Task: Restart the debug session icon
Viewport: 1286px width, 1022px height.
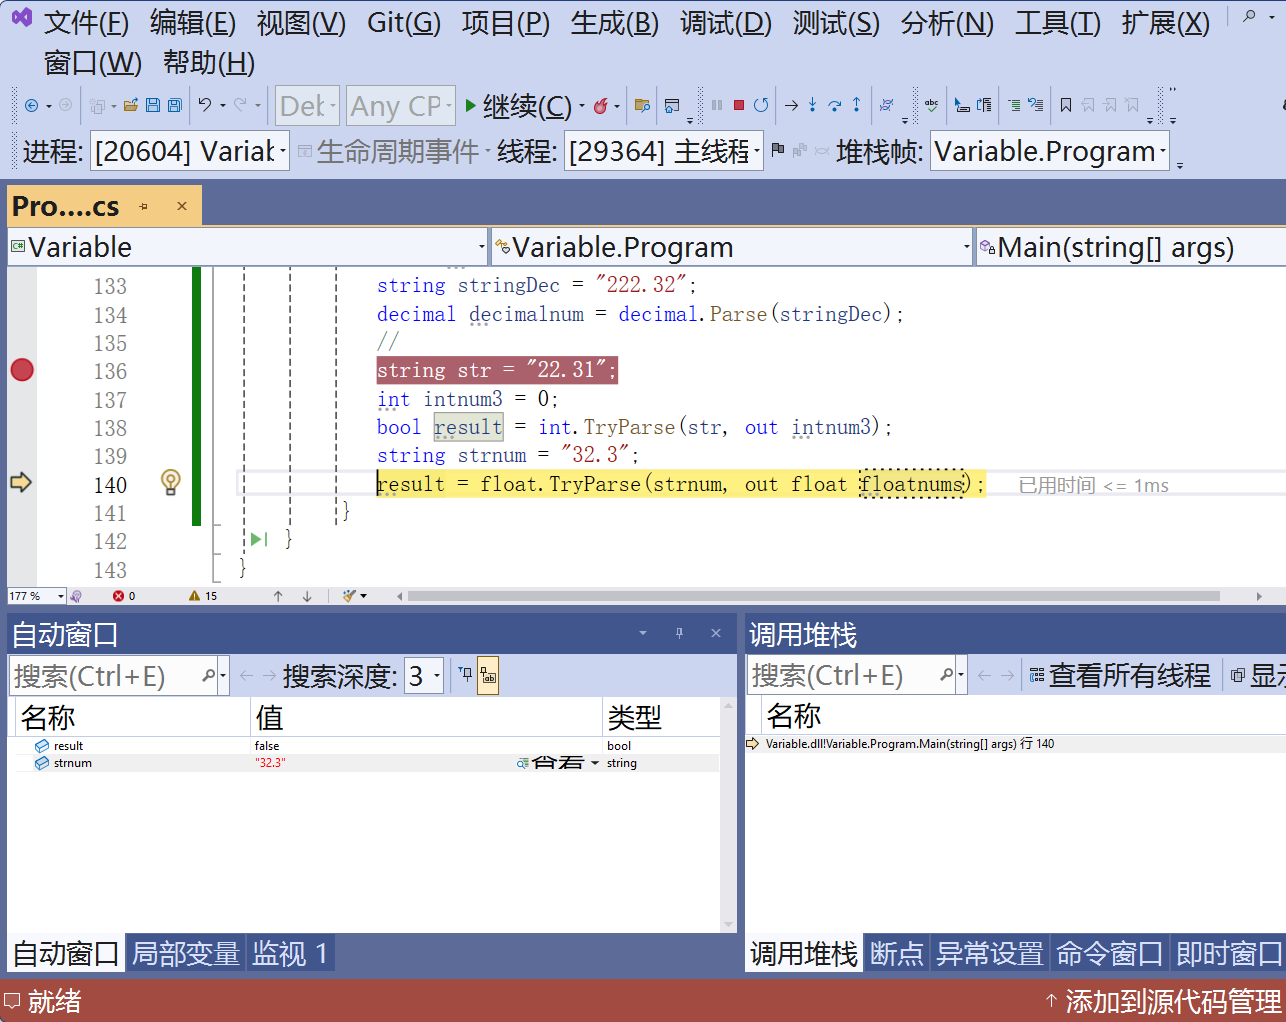Action: pyautogui.click(x=761, y=104)
